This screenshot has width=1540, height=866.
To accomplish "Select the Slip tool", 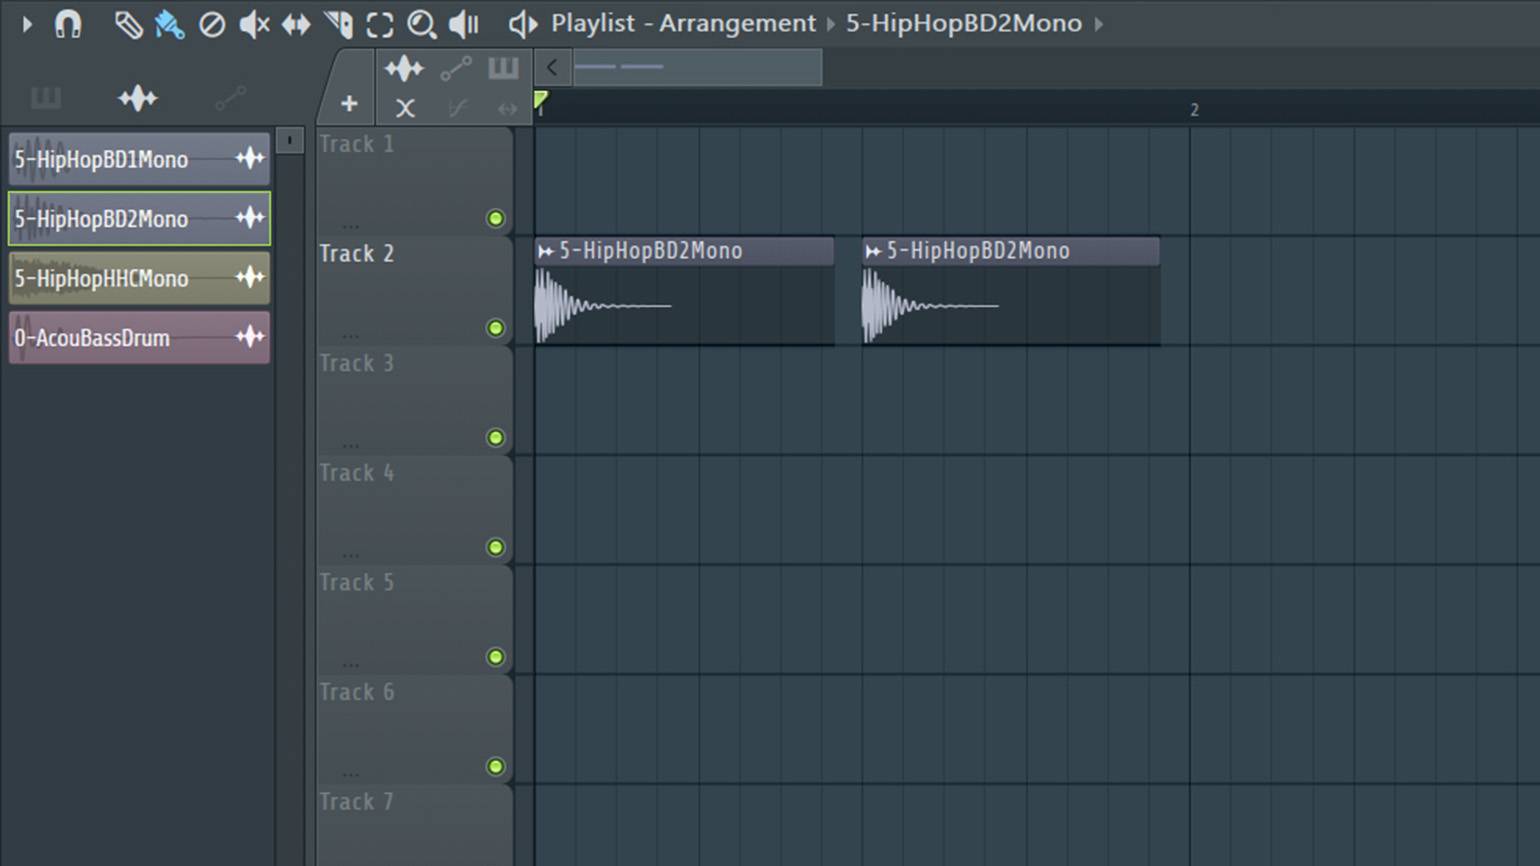I will click(296, 24).
